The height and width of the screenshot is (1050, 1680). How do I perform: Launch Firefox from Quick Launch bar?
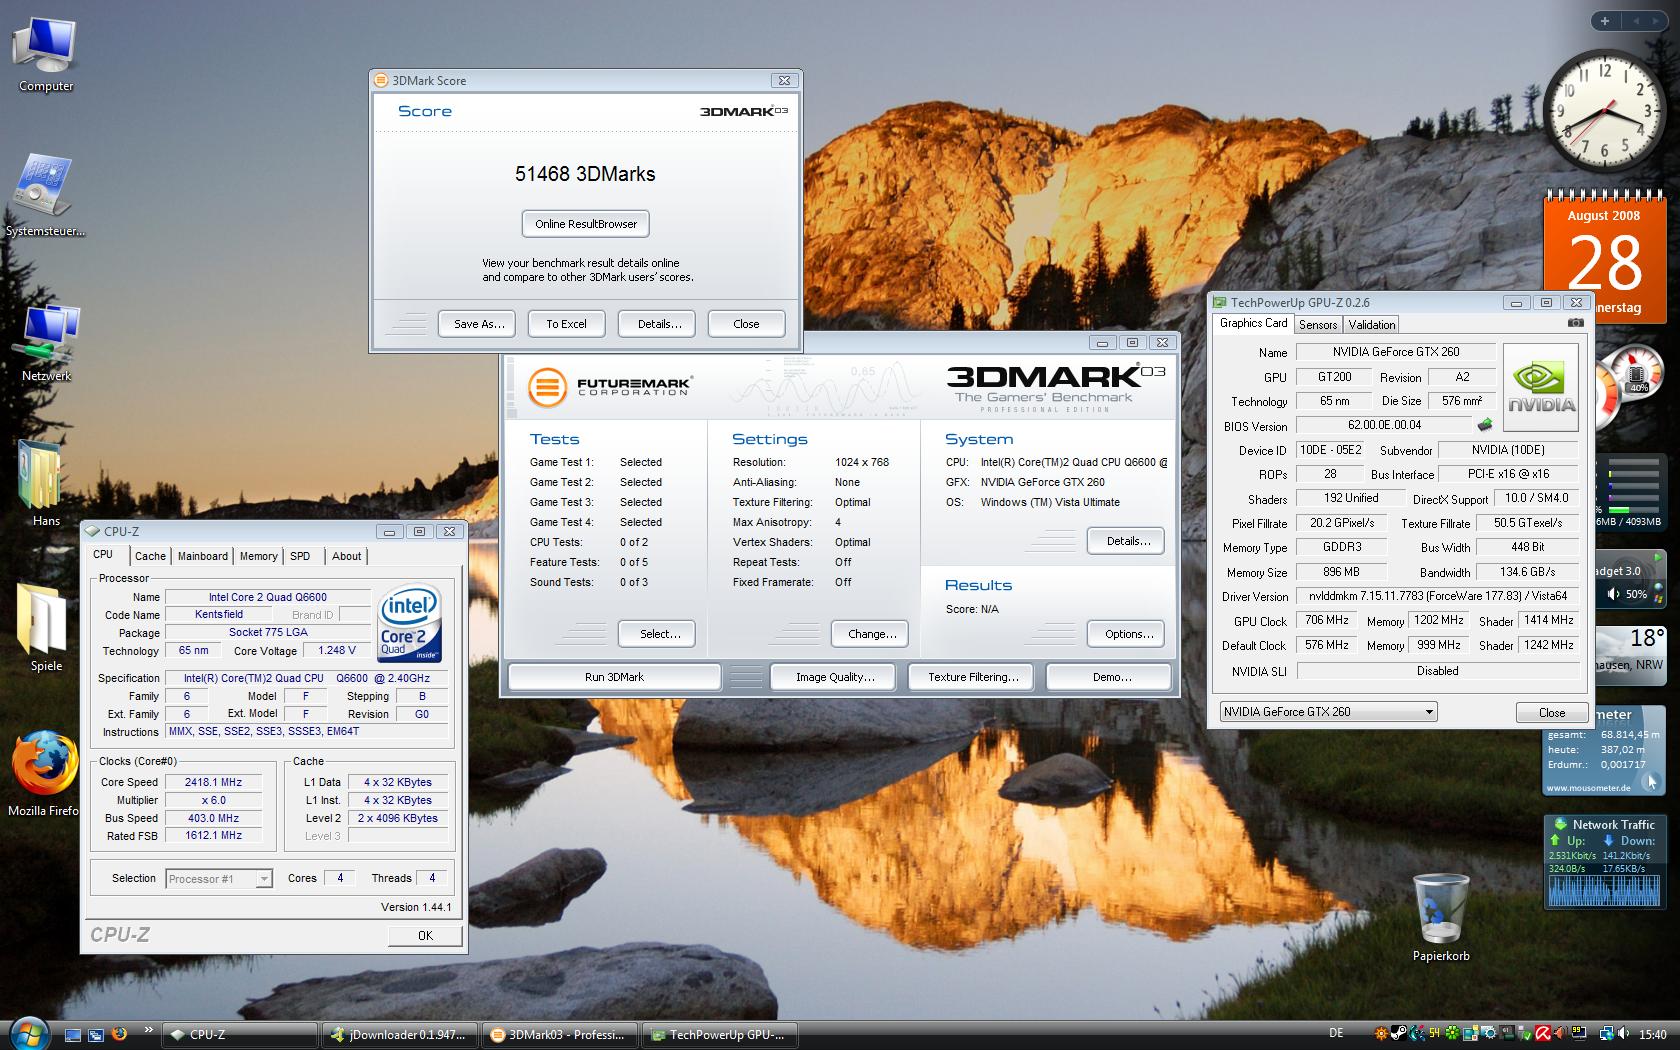pos(119,1035)
